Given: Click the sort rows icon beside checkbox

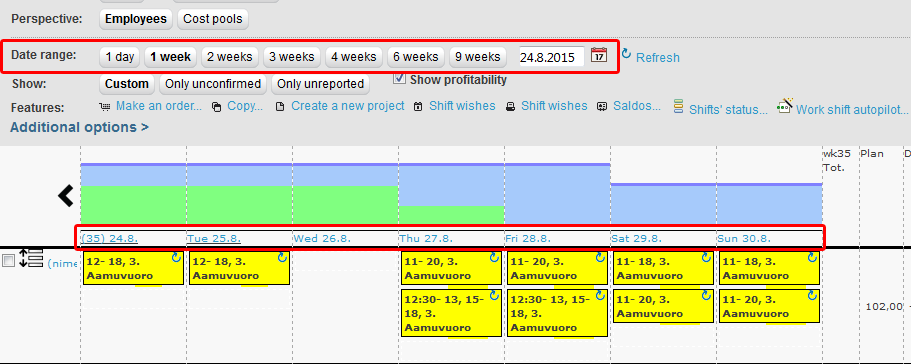Looking at the screenshot, I should coord(31,258).
